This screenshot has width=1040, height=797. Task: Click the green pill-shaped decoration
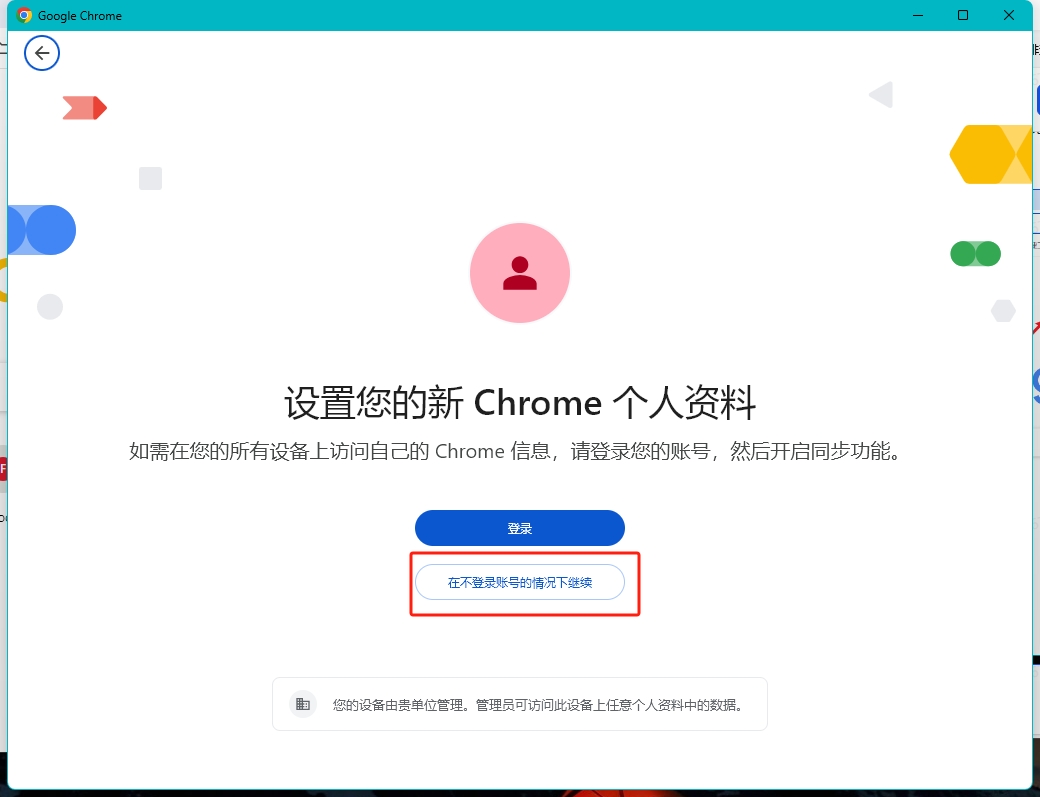976,254
